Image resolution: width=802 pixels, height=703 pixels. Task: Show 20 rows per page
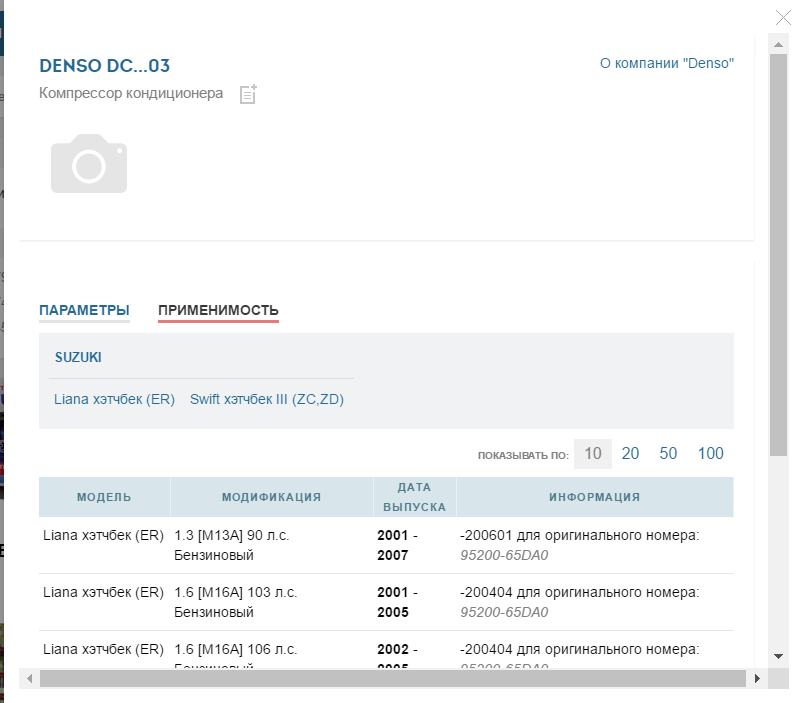point(630,454)
